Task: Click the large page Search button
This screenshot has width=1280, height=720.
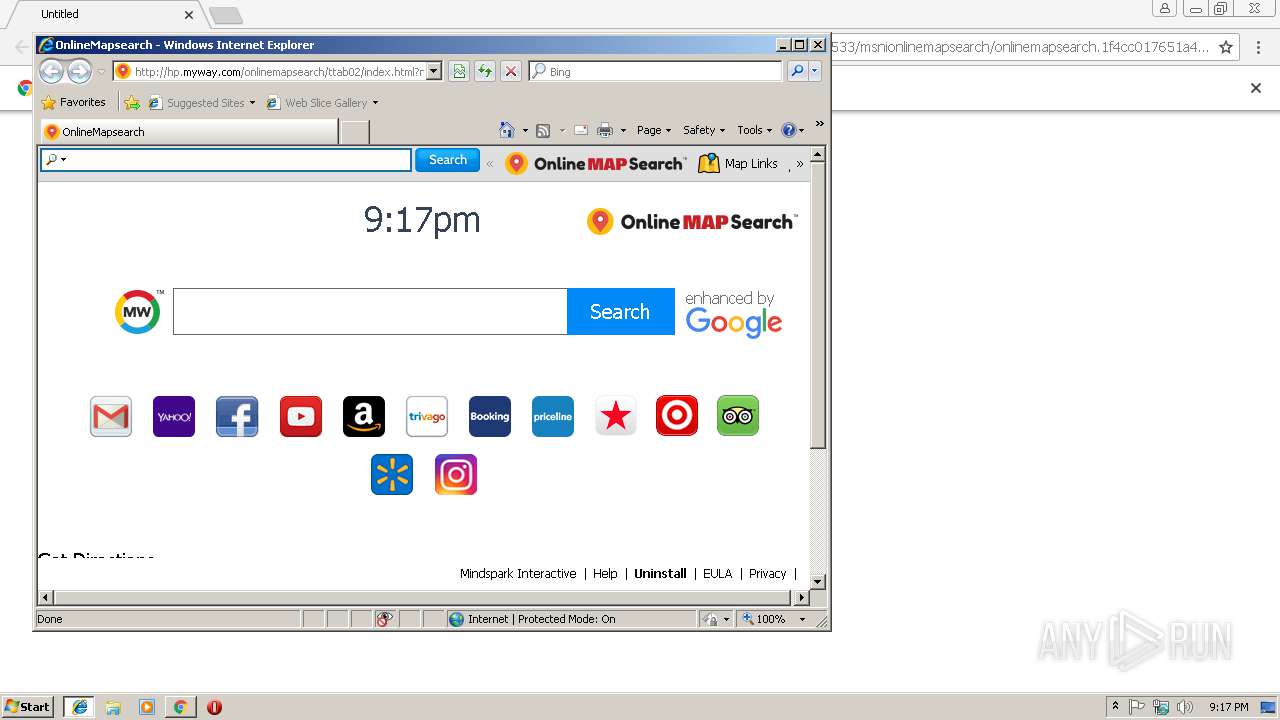Action: point(620,312)
